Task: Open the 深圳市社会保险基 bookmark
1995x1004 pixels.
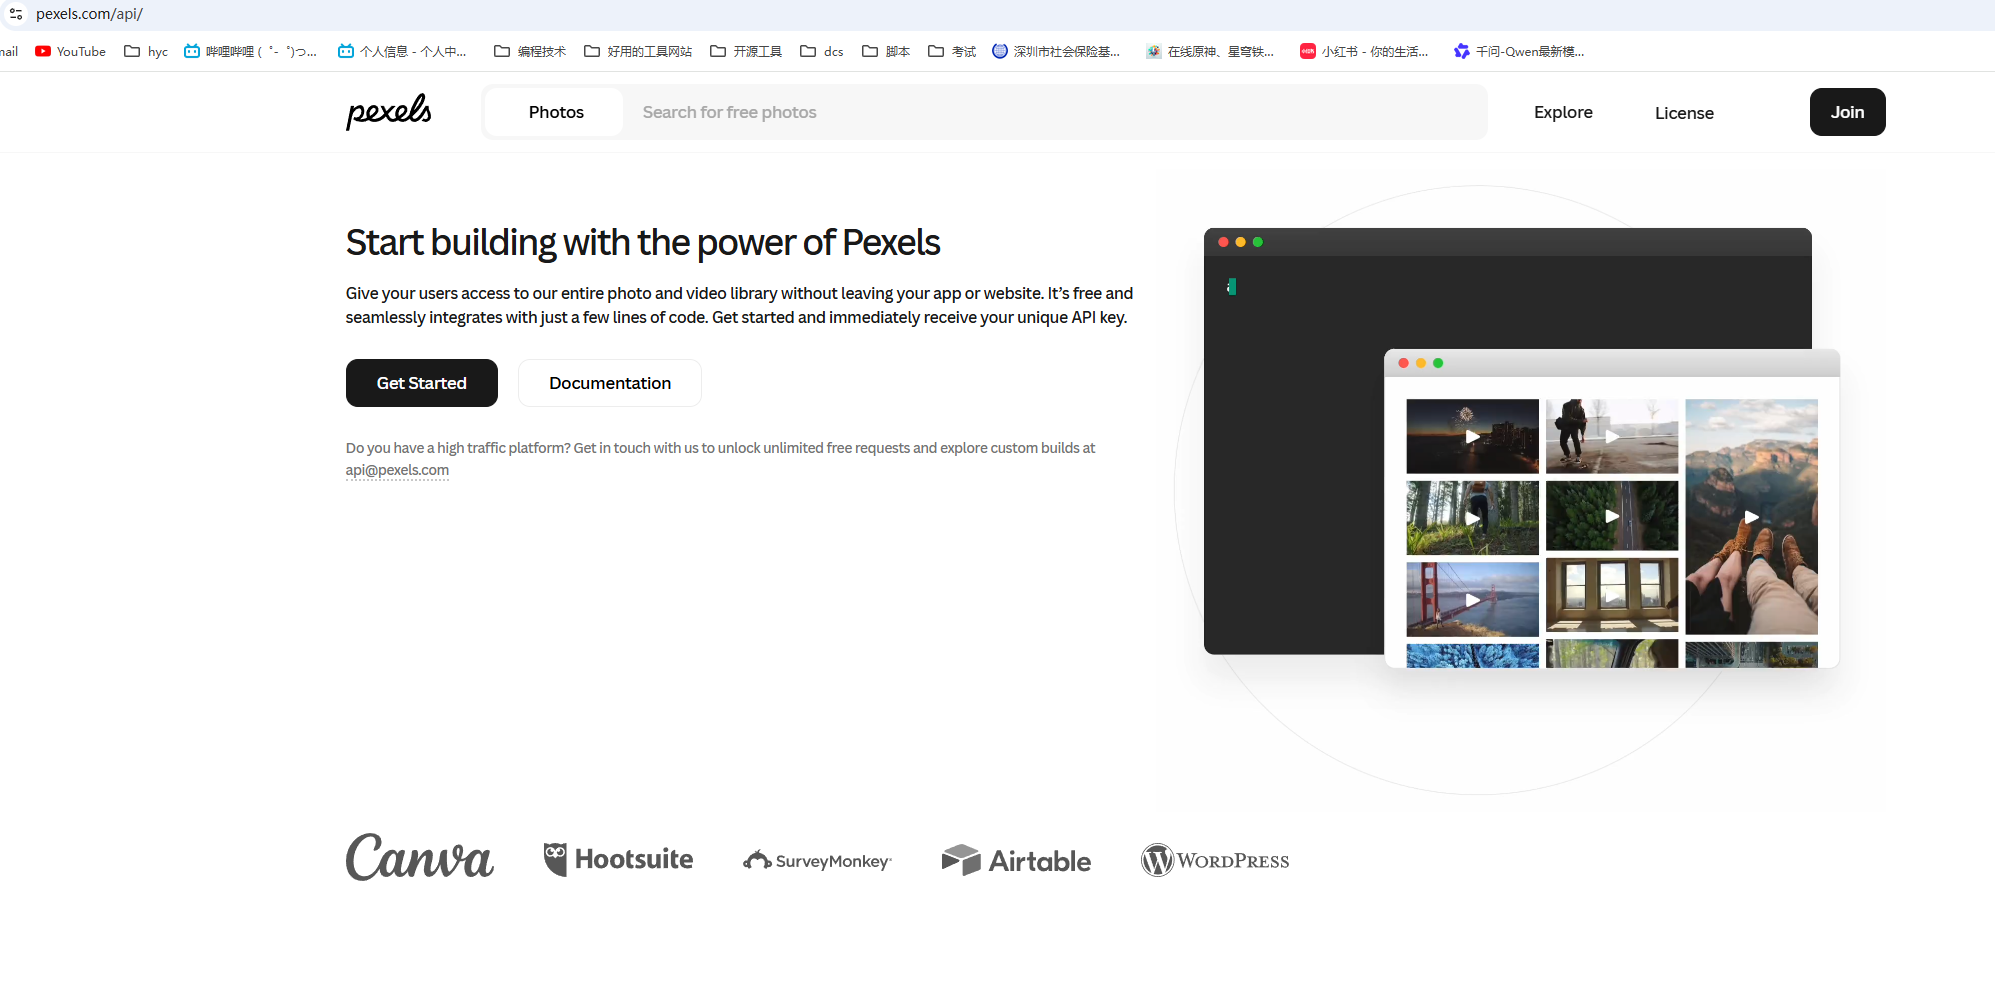Action: click(1056, 51)
